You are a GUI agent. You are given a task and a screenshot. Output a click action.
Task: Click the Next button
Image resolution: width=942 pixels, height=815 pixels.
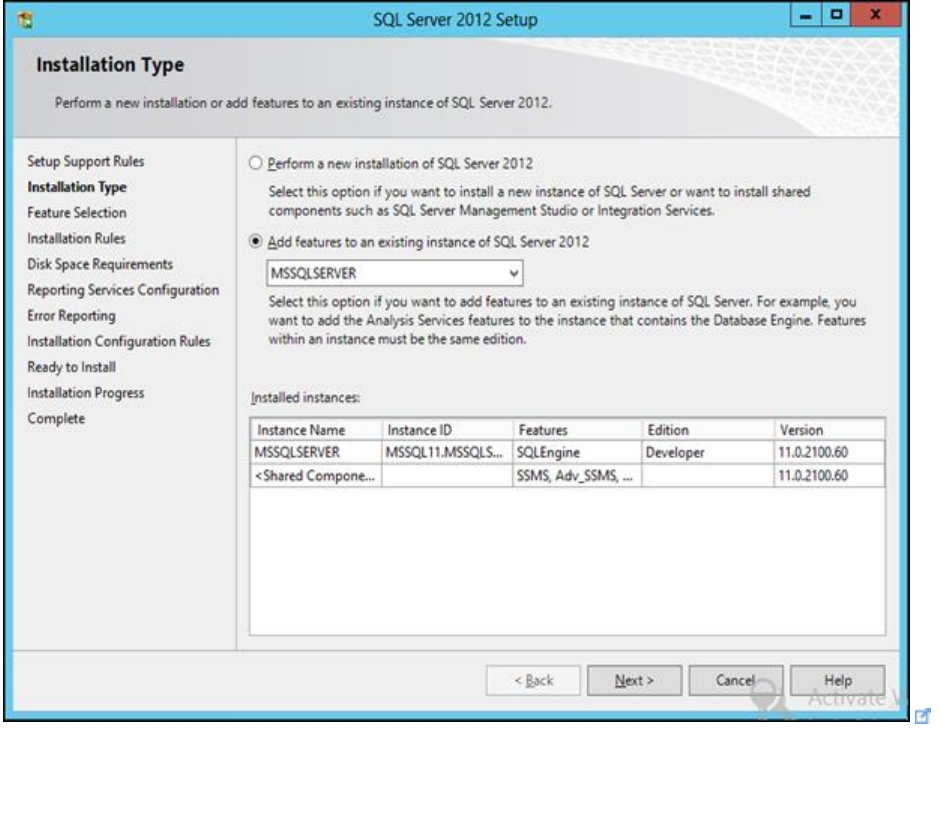[634, 680]
